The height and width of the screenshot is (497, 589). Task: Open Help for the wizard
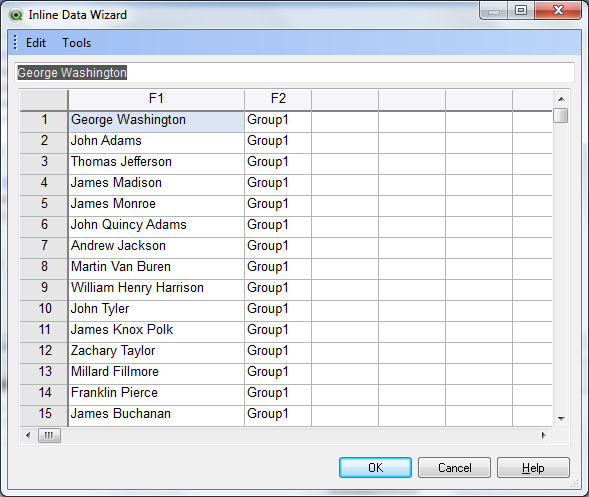(533, 468)
